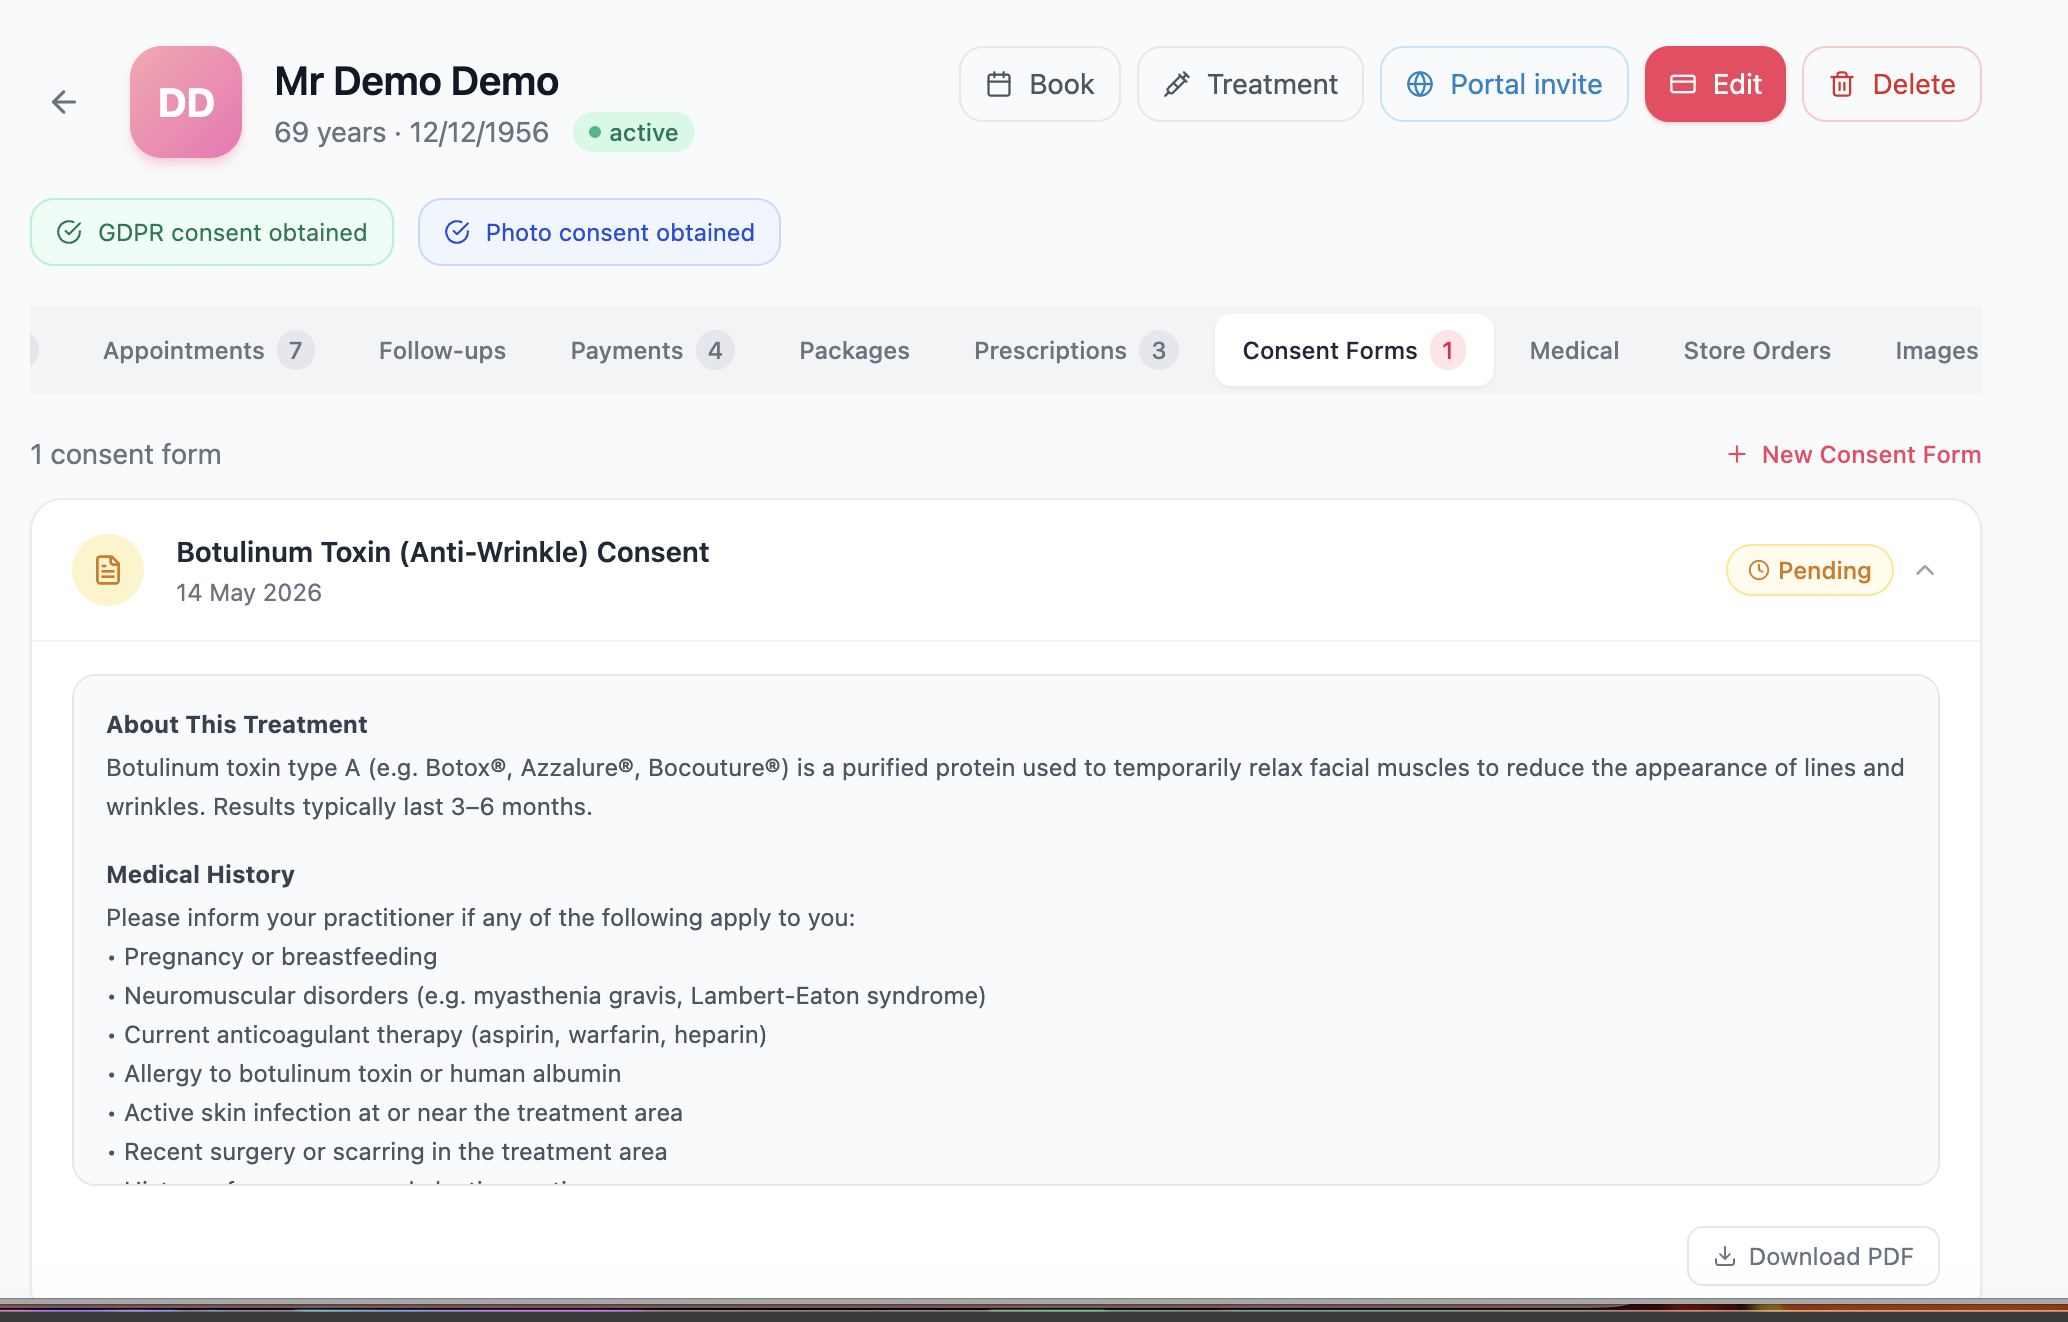Click the 69 years date of birth text
This screenshot has width=2068, height=1322.
click(412, 132)
